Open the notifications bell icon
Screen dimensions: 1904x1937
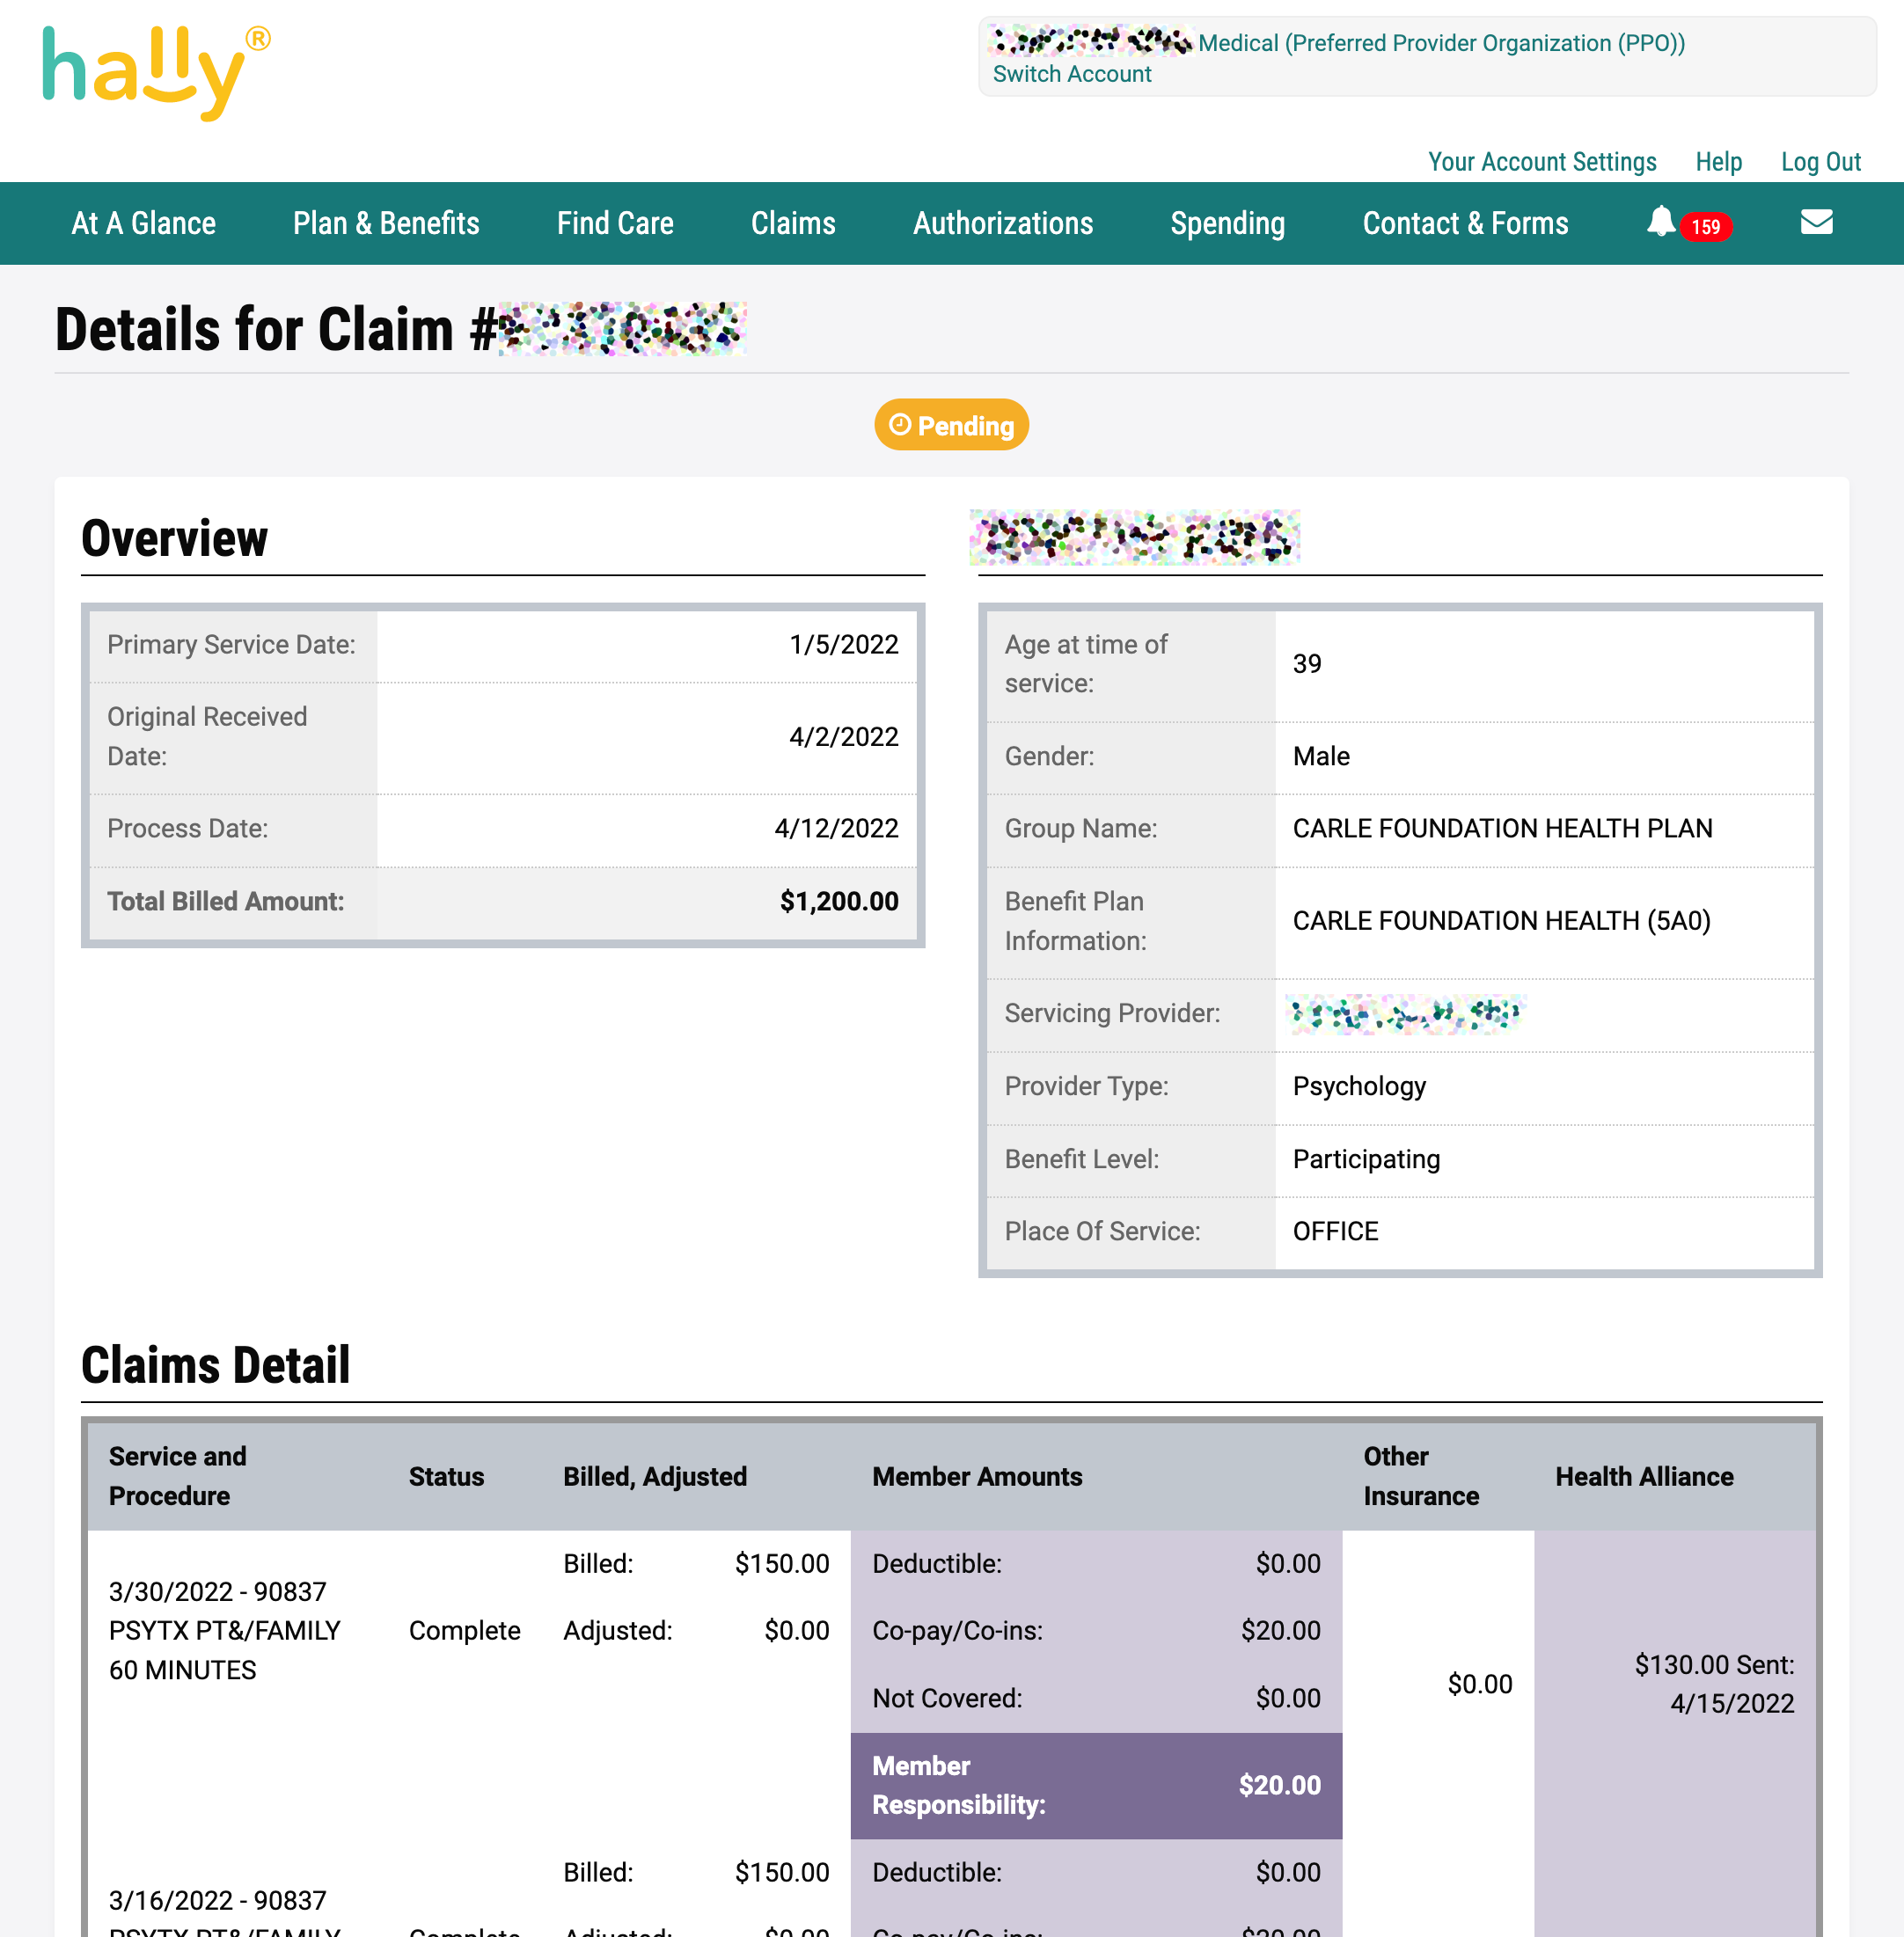point(1660,221)
